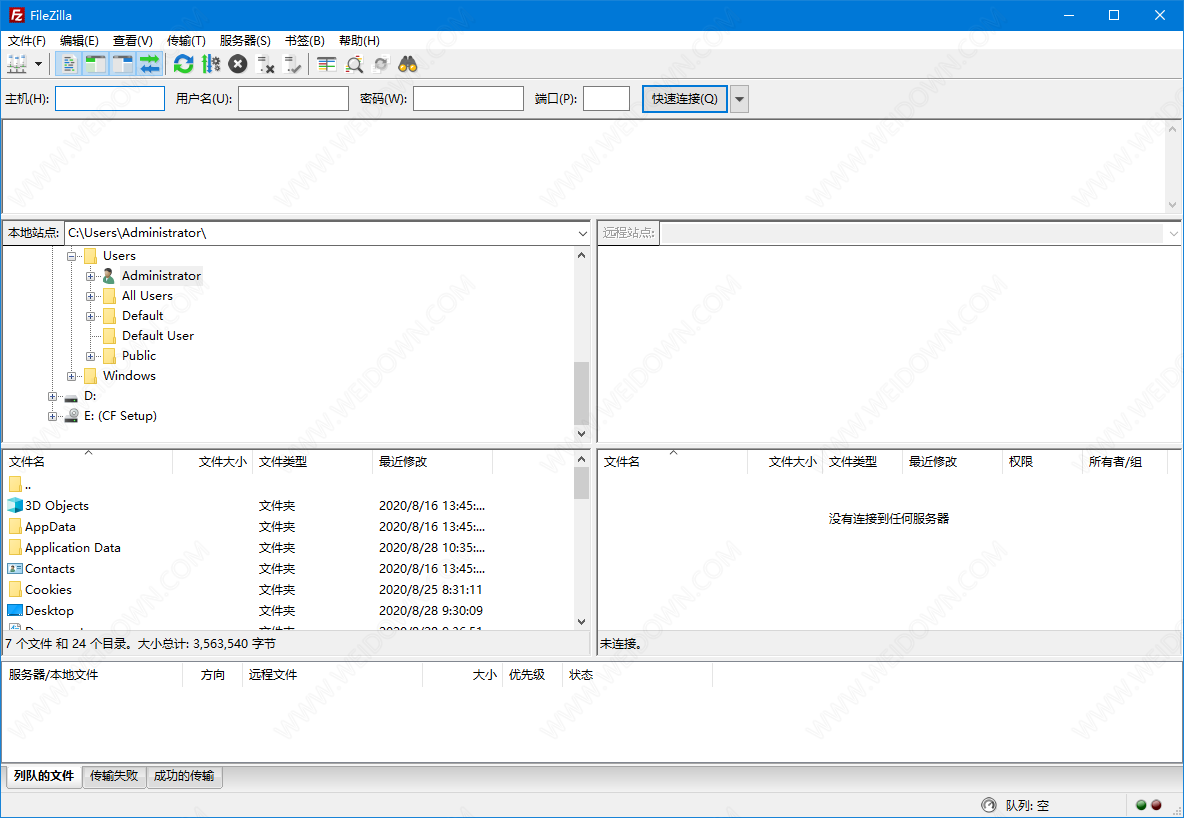Click the local file list scrollbar thumb
This screenshot has width=1184, height=818.
point(581,483)
